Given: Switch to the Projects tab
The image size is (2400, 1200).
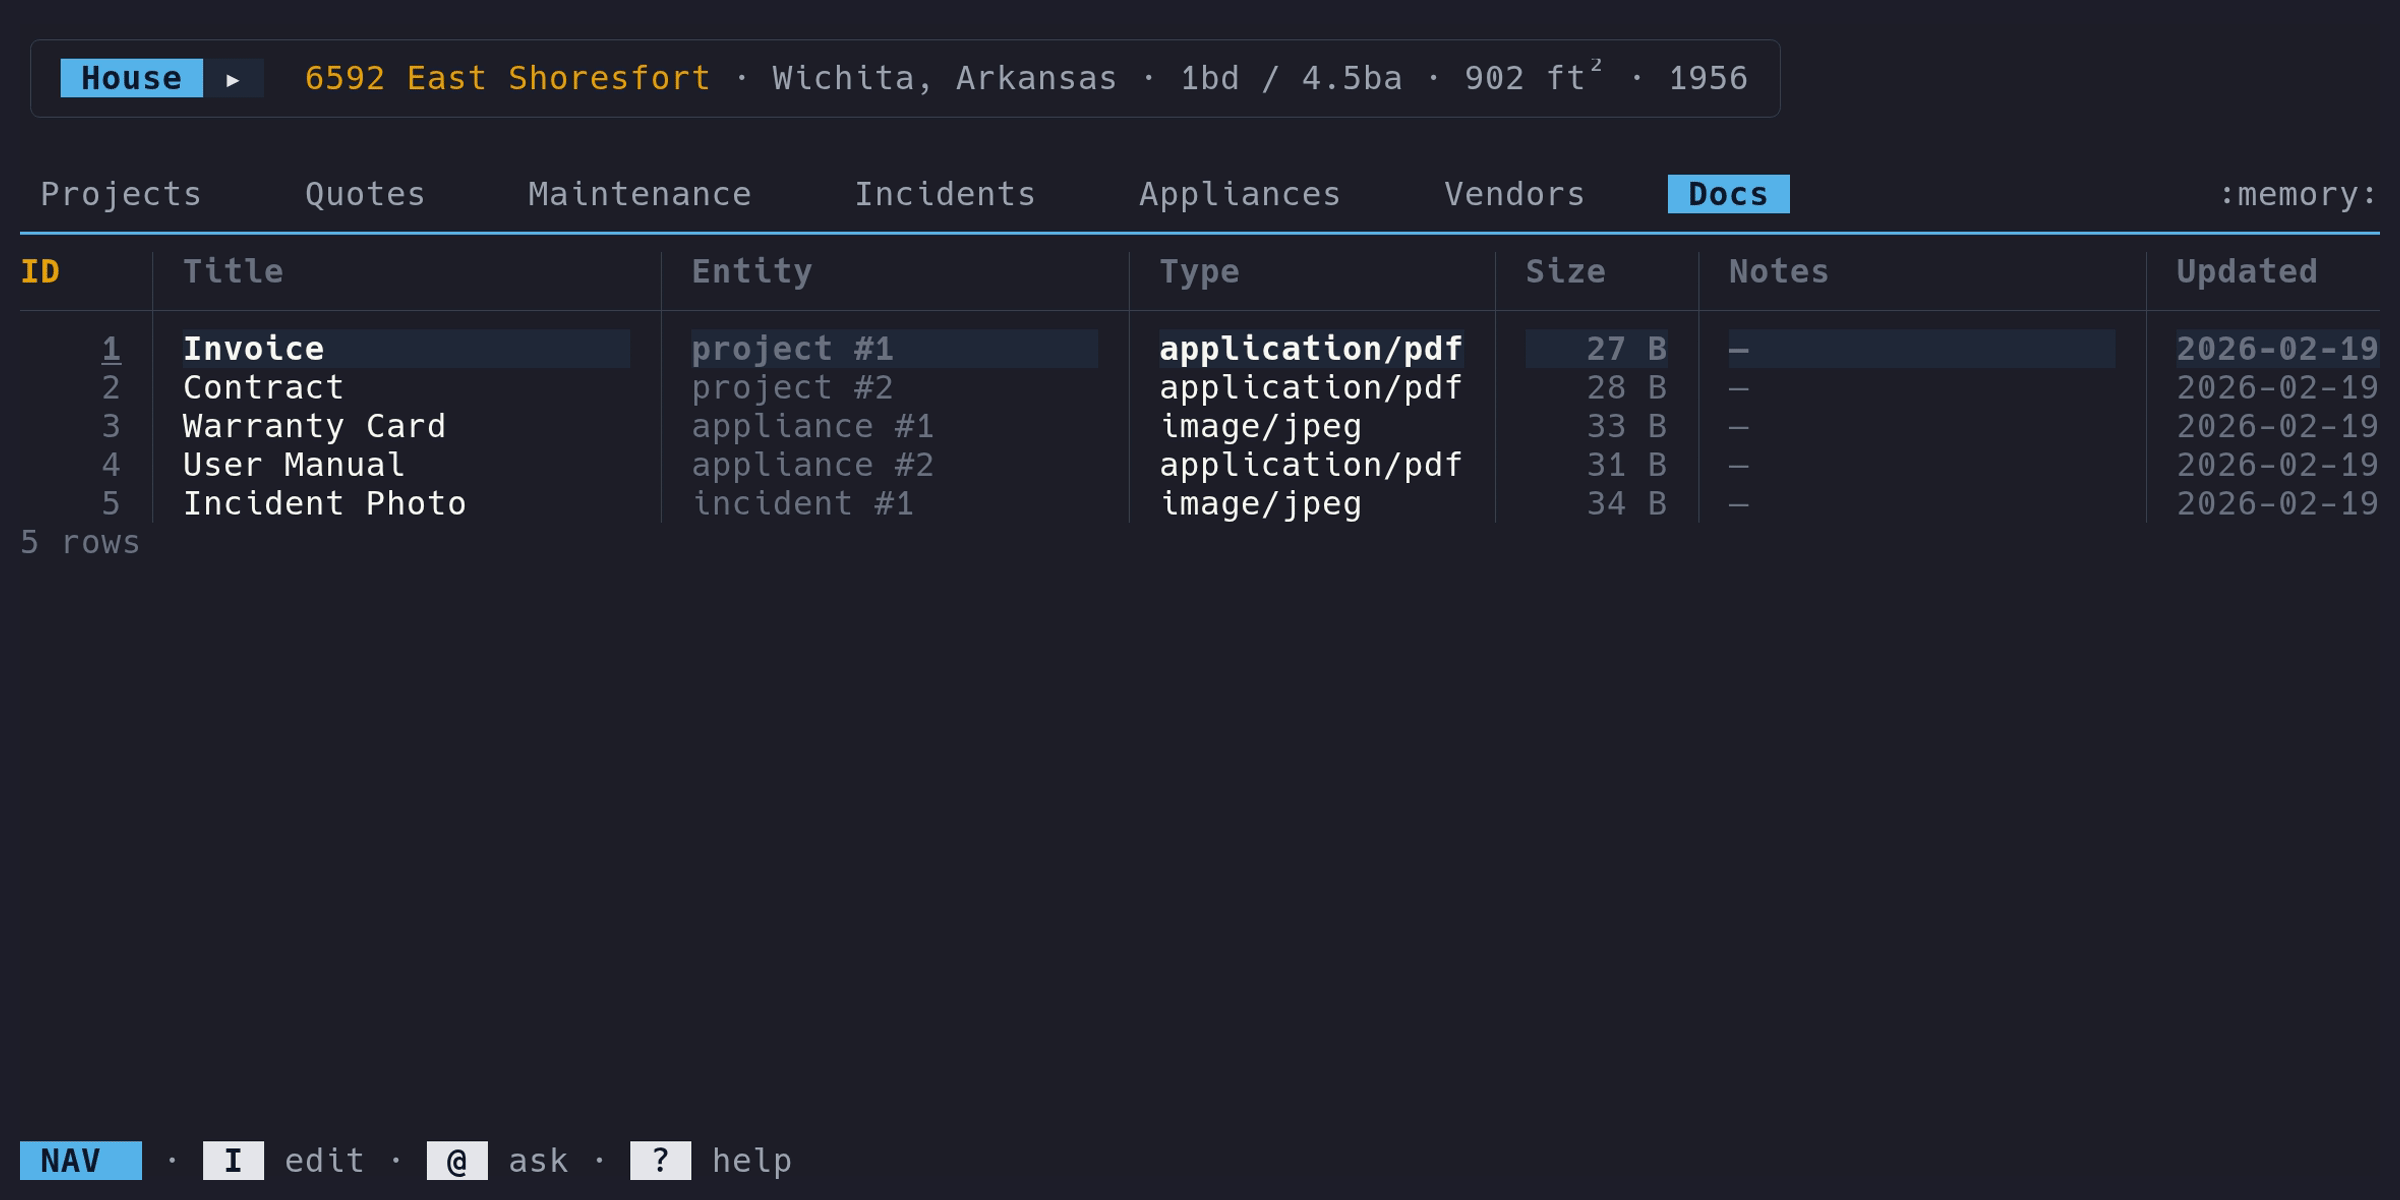Looking at the screenshot, I should click(x=121, y=194).
